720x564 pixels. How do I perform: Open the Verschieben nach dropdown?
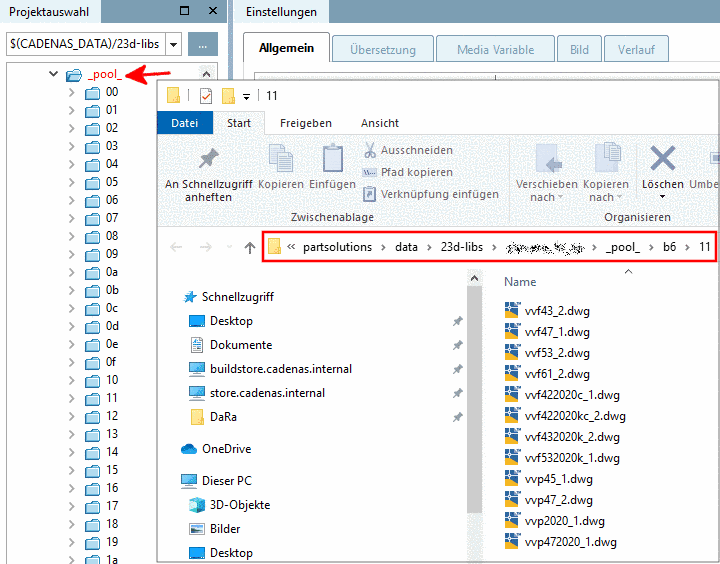click(x=546, y=191)
